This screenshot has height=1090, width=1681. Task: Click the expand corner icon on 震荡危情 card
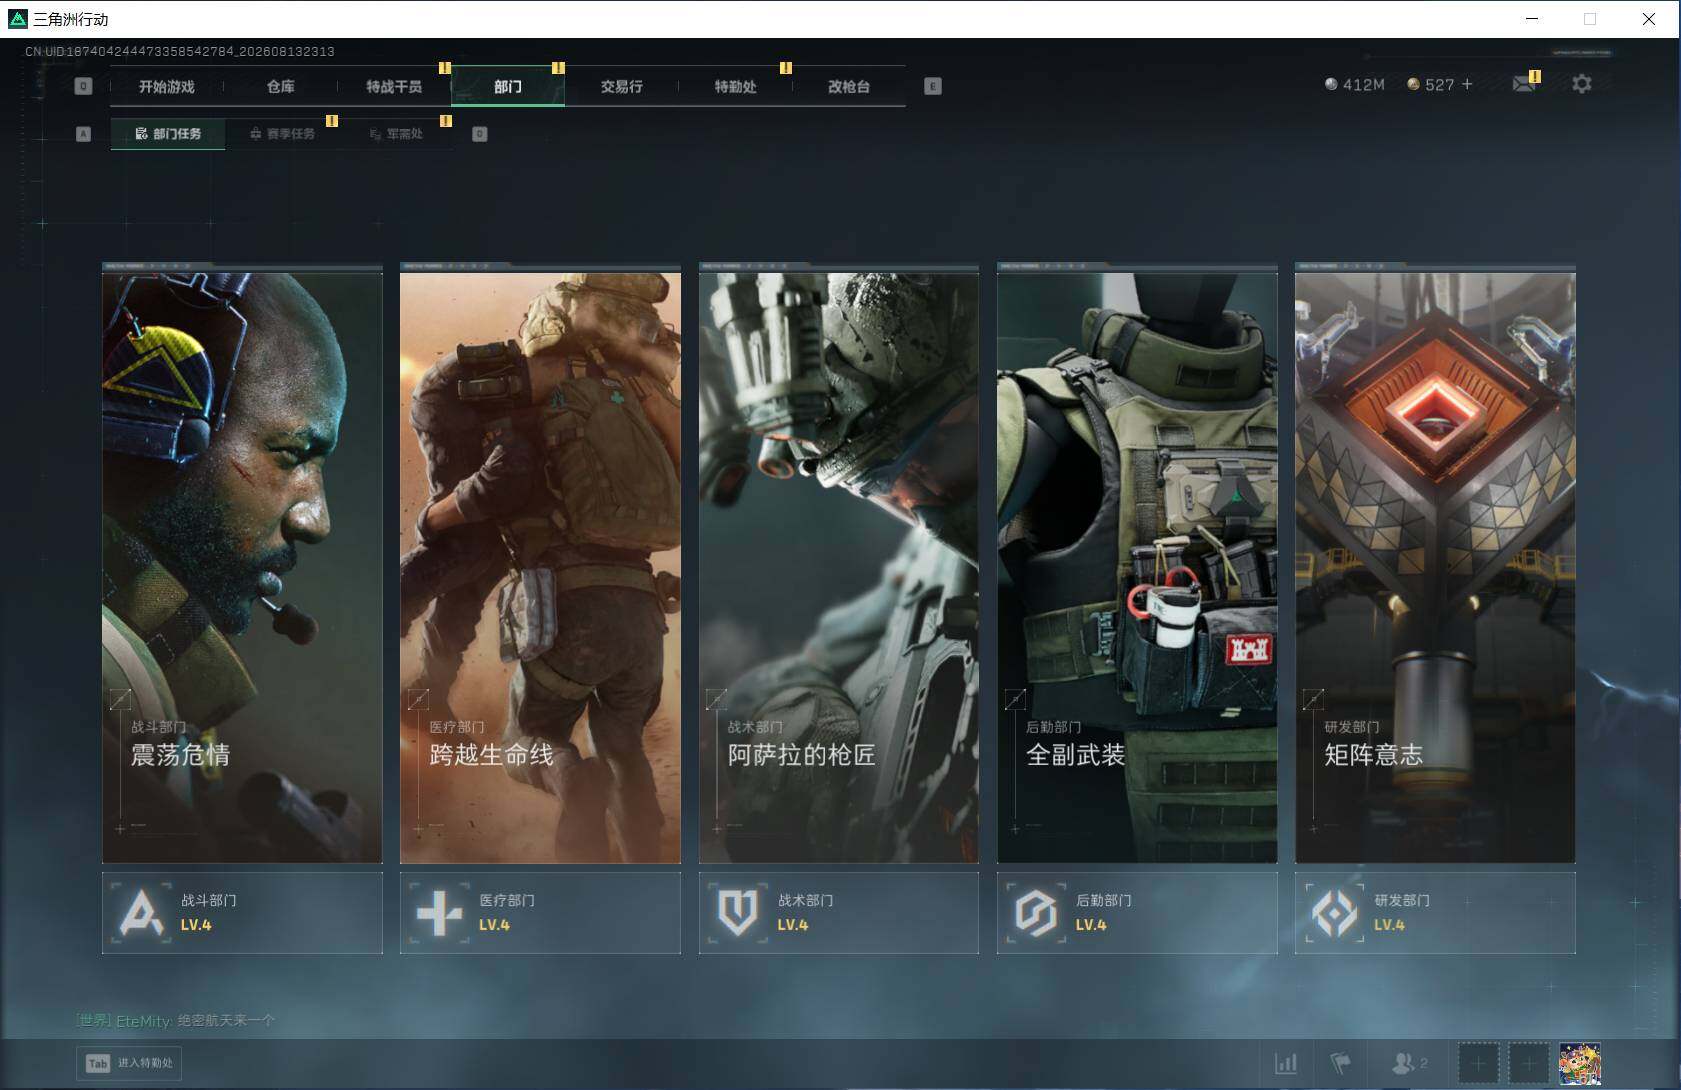120,699
